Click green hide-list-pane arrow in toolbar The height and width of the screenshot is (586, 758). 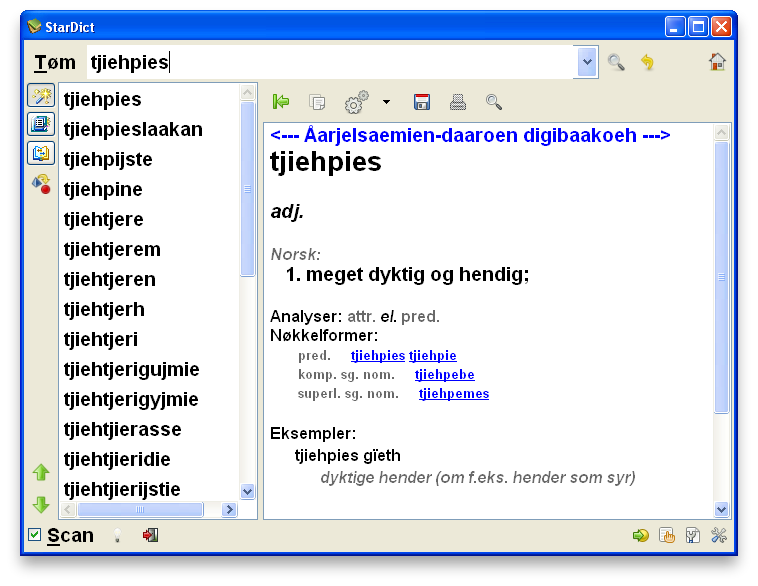pyautogui.click(x=280, y=102)
